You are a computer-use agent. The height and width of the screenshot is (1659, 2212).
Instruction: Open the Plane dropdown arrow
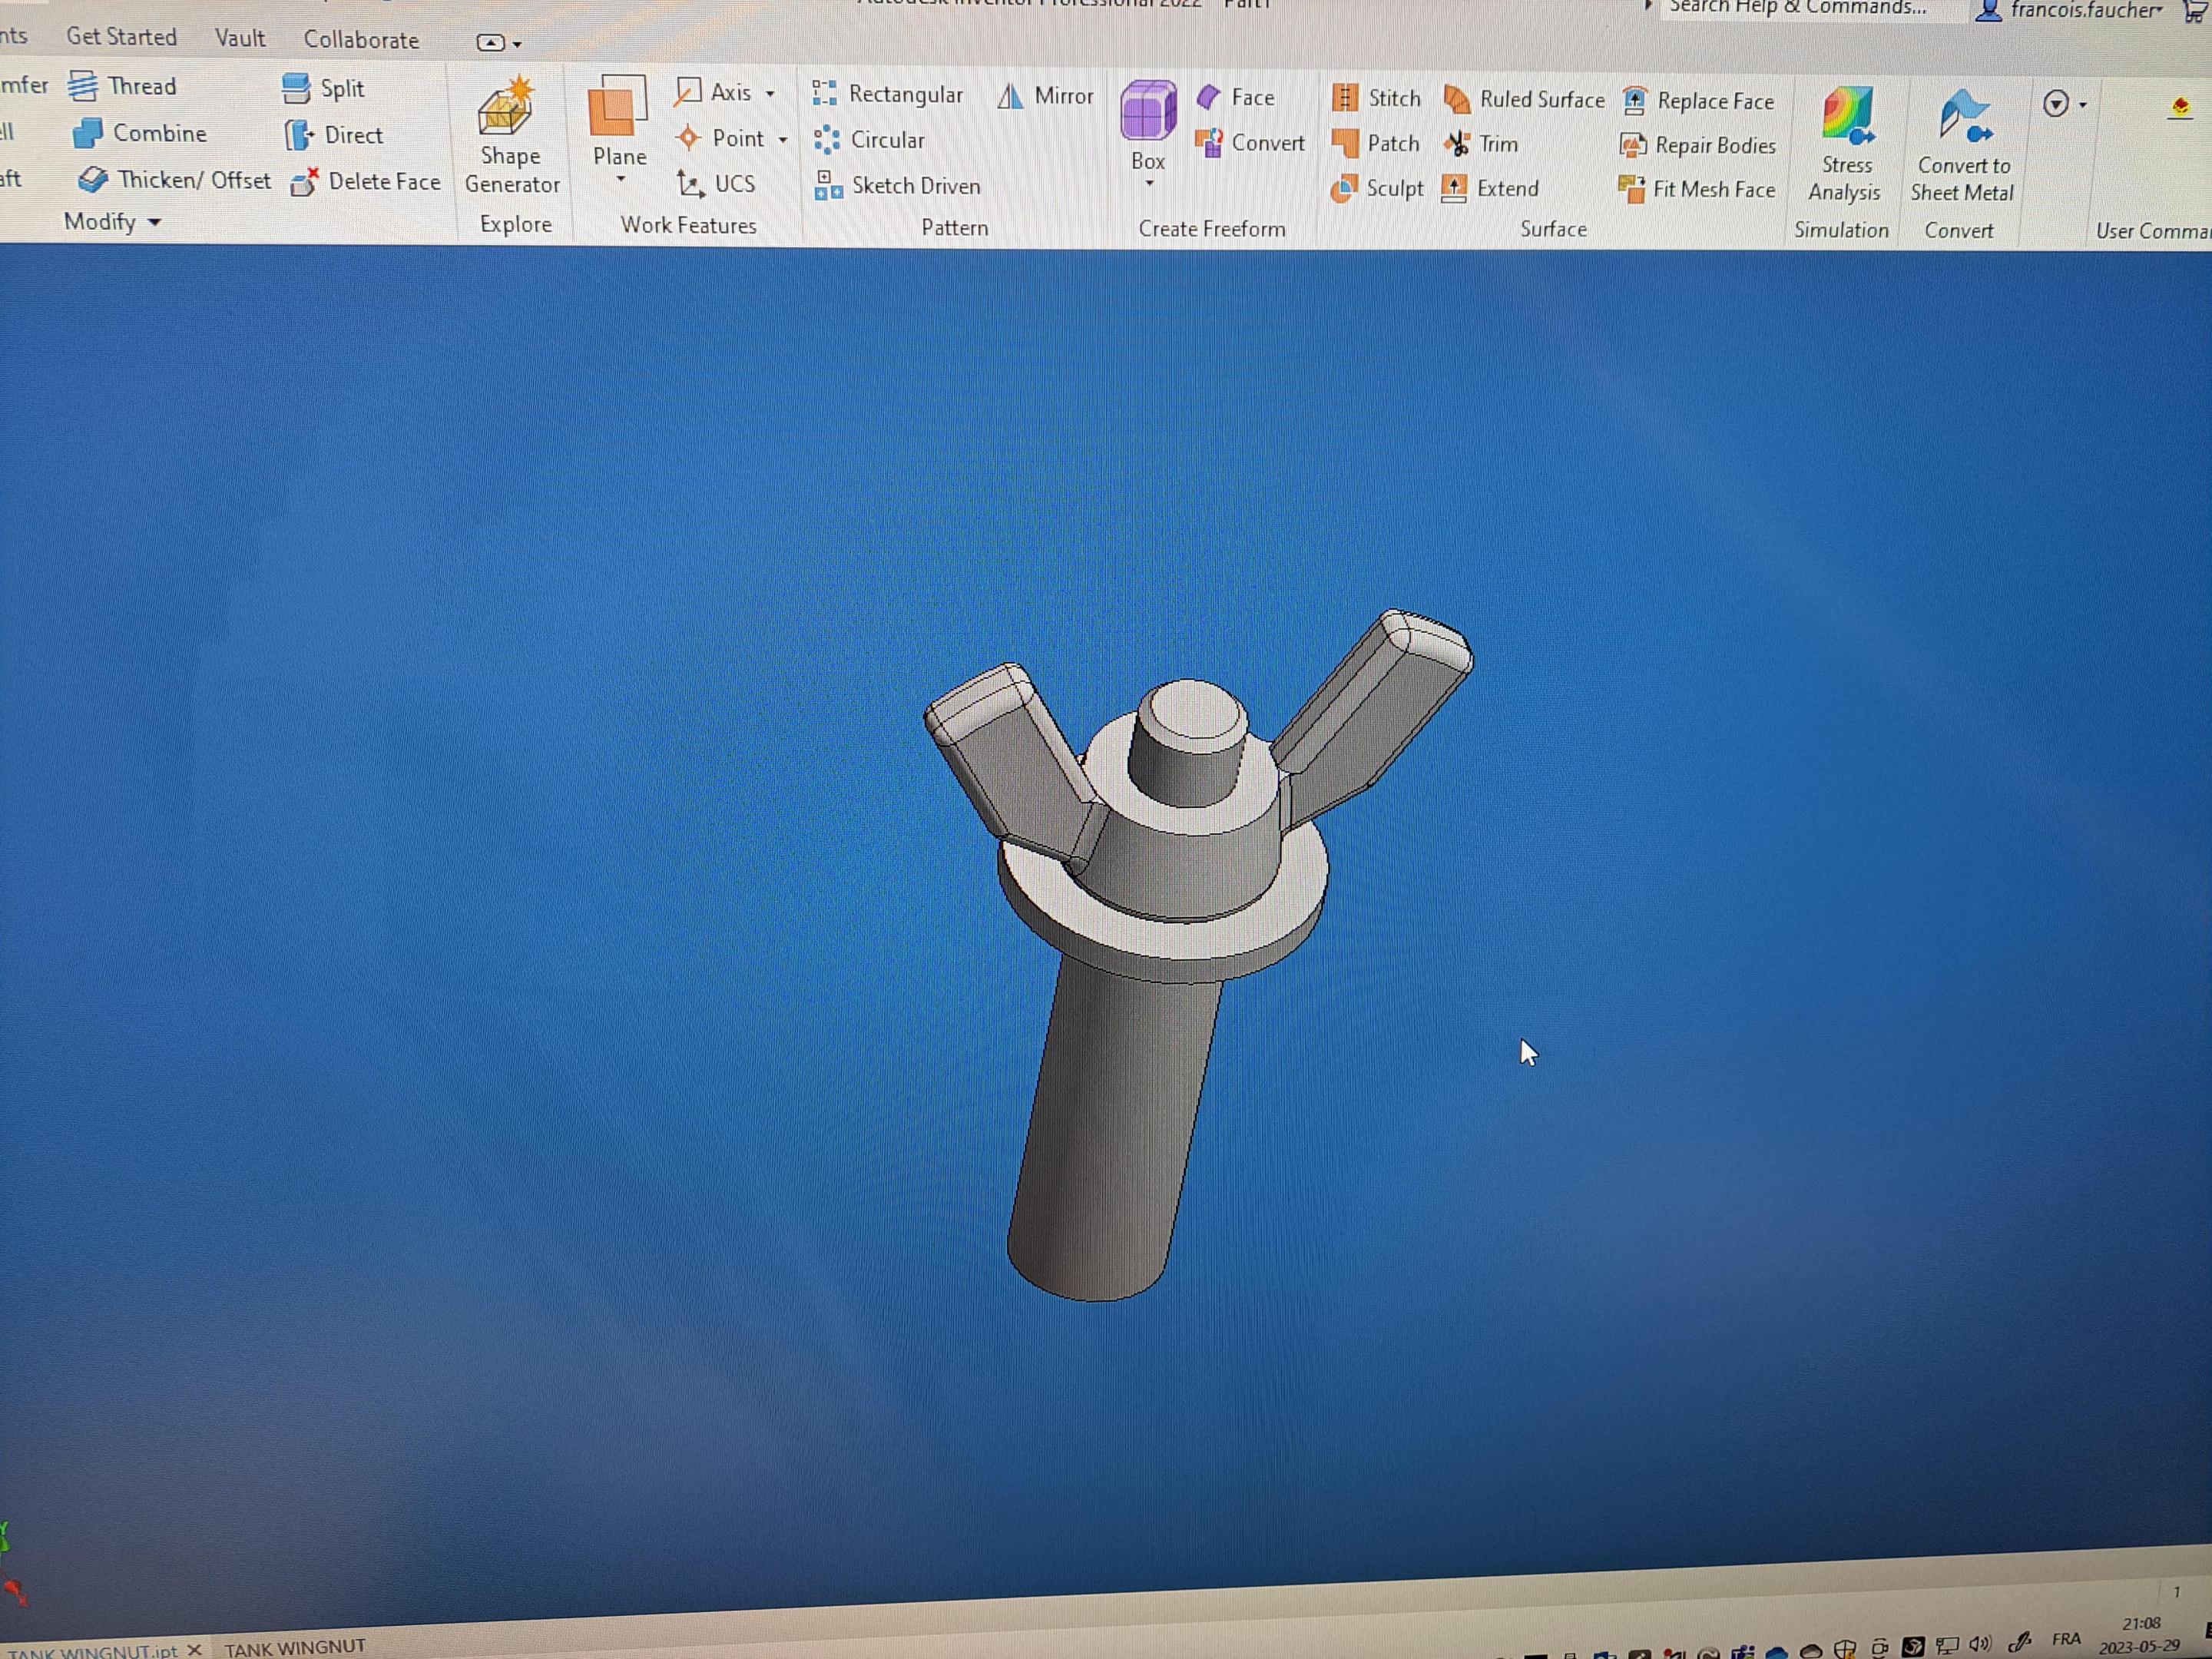point(620,180)
